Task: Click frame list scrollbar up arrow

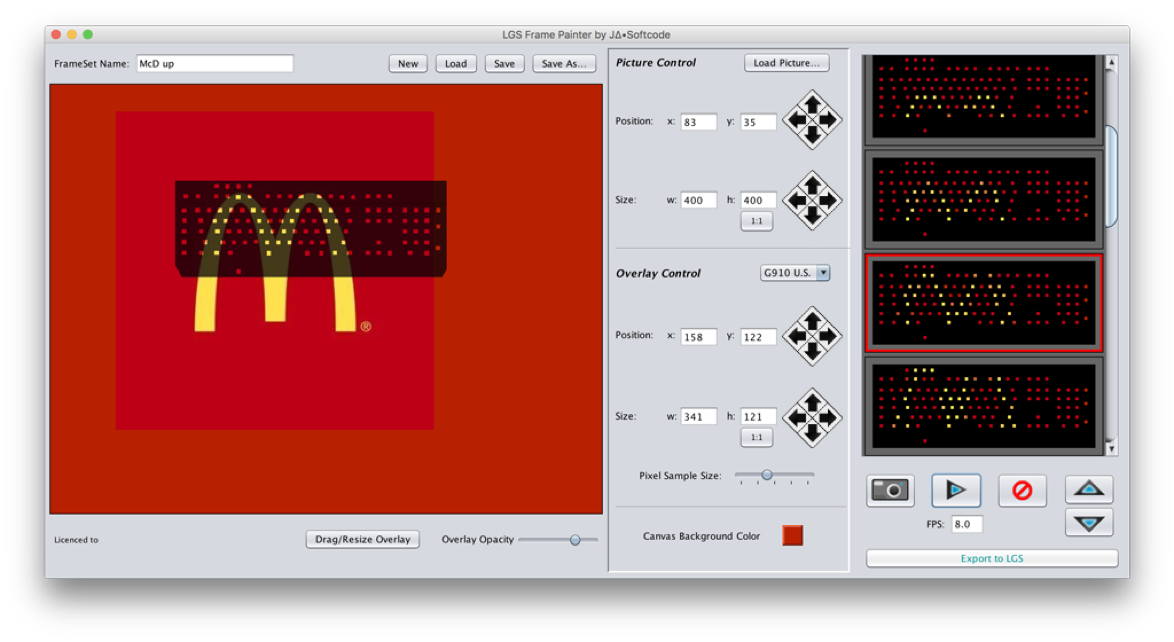Action: pos(1111,63)
